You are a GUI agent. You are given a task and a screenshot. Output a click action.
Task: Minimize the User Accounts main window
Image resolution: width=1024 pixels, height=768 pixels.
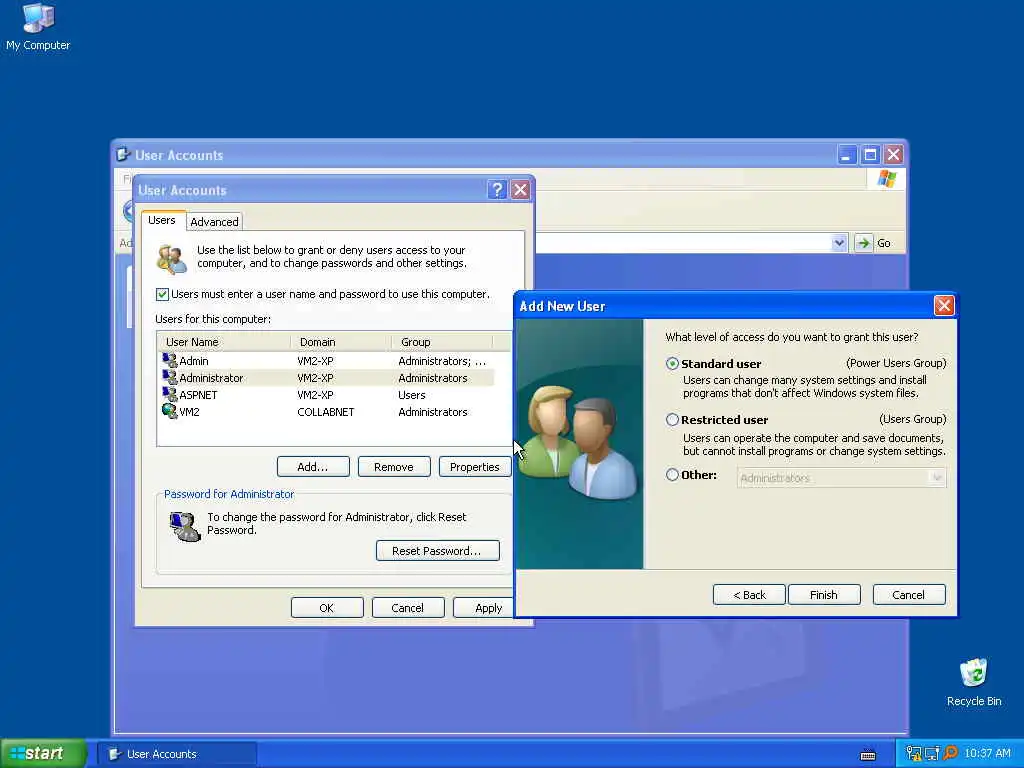[846, 155]
